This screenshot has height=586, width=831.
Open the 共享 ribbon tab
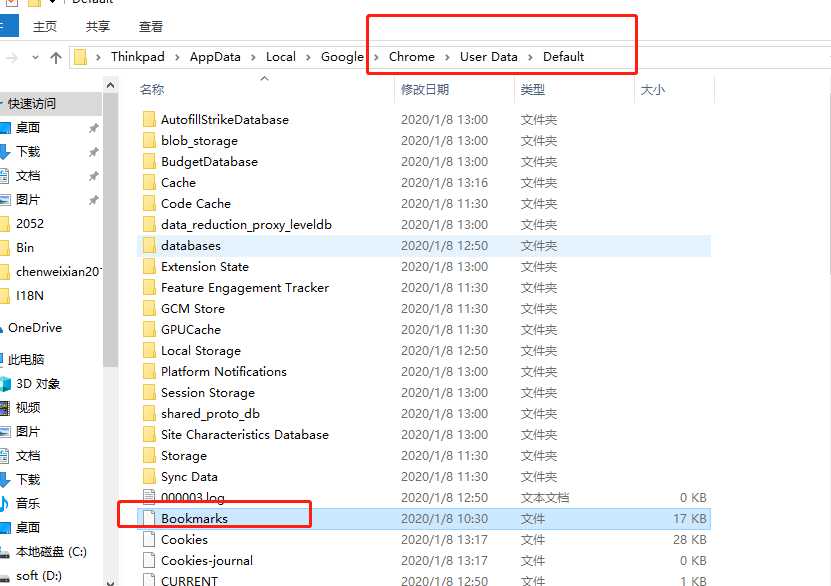tap(98, 26)
